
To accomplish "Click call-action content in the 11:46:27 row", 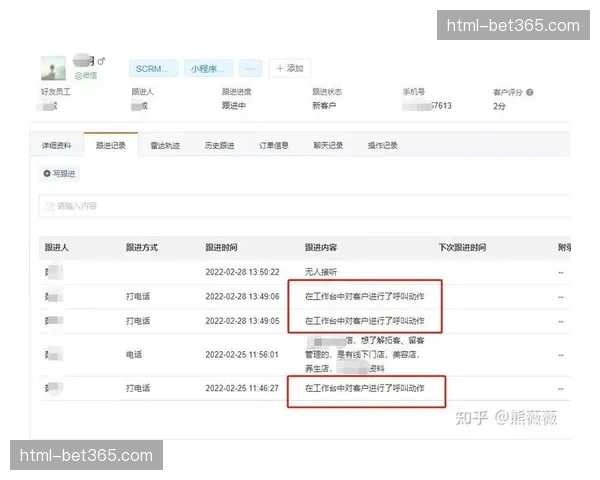I will click(364, 389).
